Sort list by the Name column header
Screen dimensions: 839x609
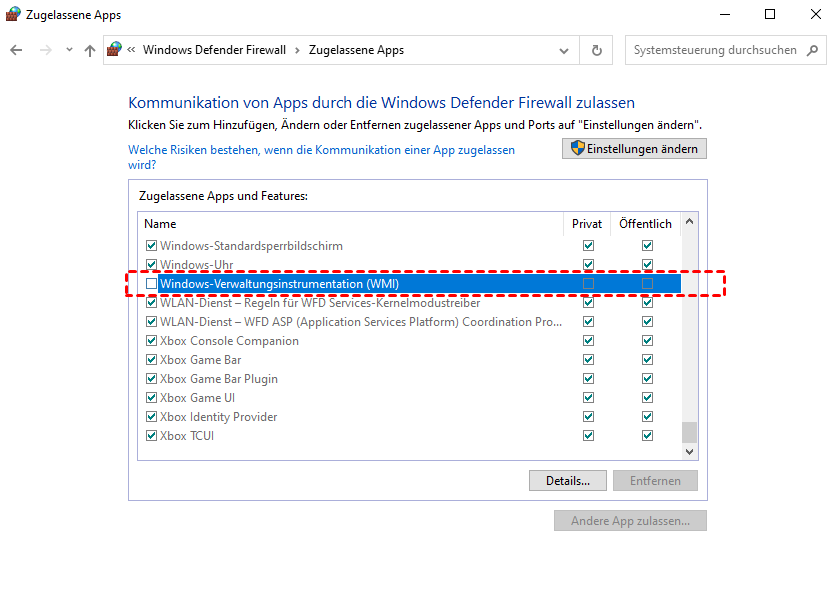click(160, 224)
